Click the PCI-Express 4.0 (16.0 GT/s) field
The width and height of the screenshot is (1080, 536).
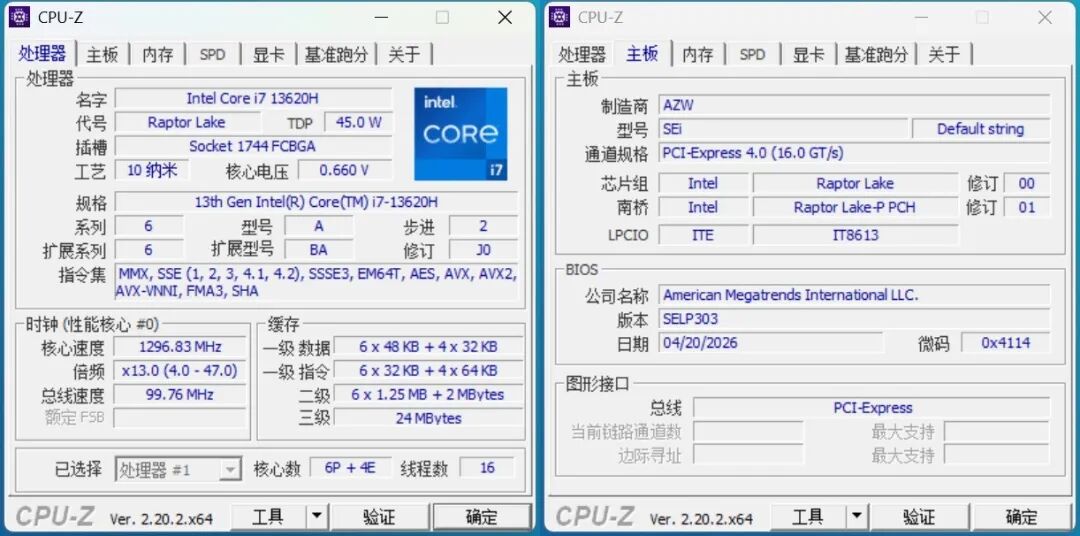pyautogui.click(x=854, y=153)
